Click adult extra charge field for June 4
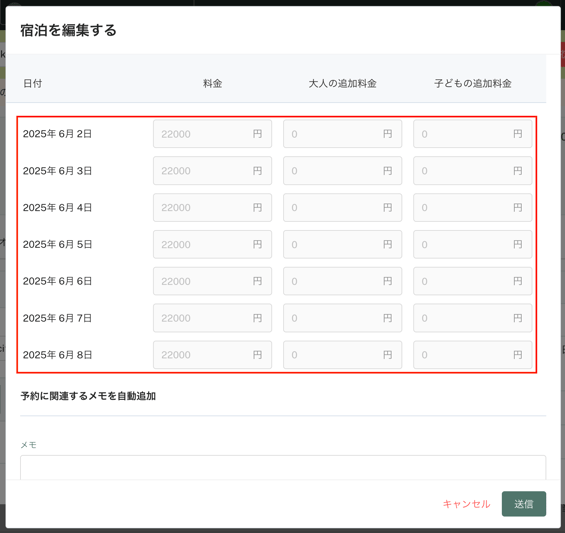 pyautogui.click(x=342, y=208)
